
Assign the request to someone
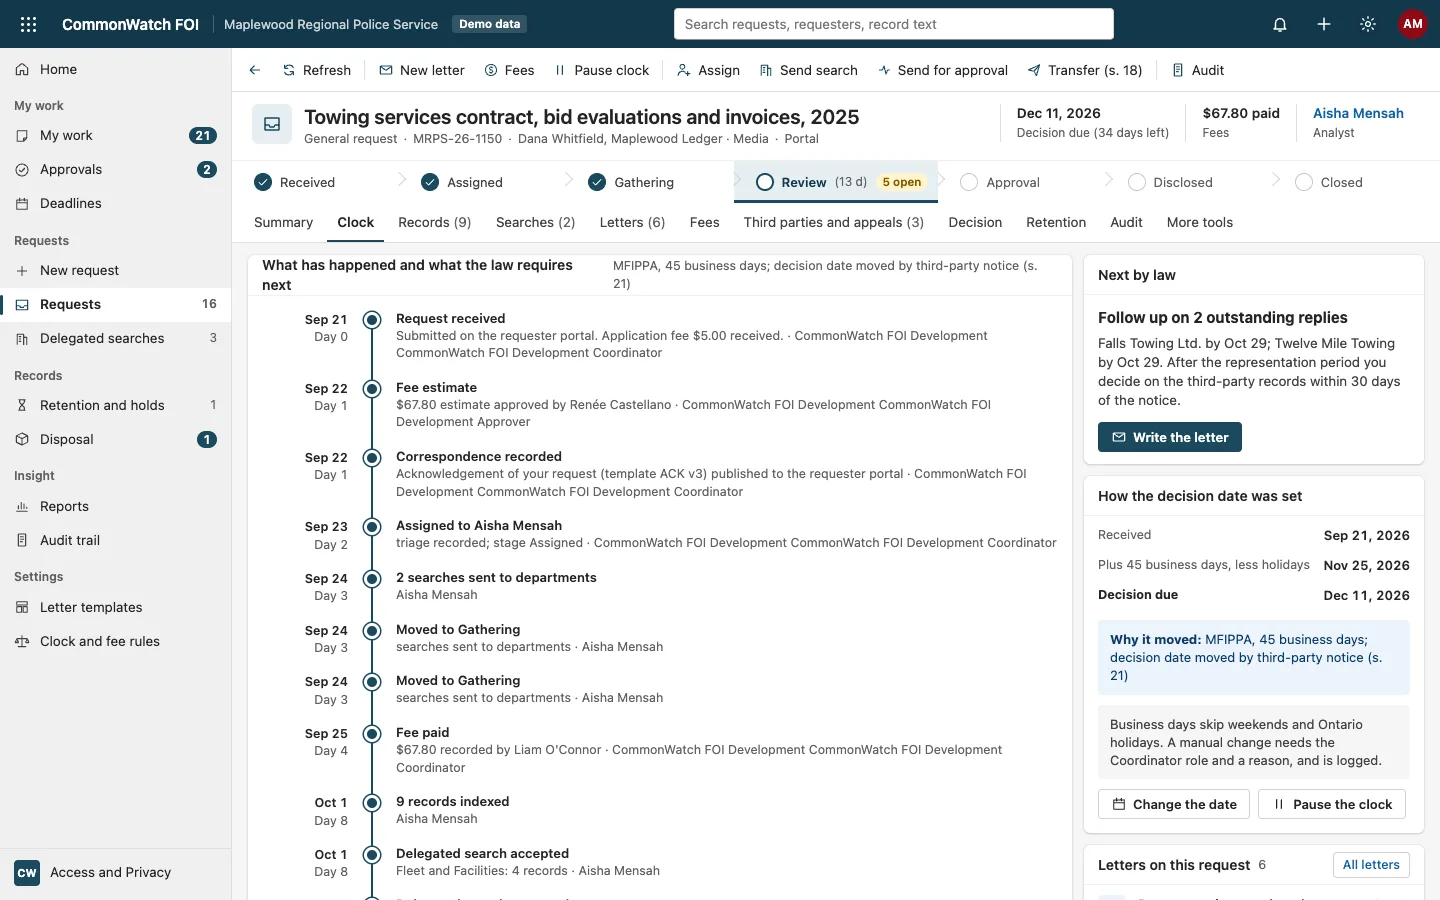708,70
